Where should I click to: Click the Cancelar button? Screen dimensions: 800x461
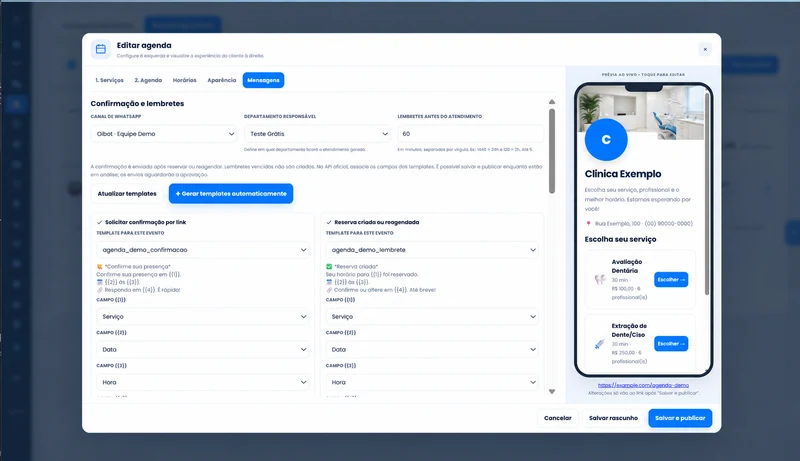pos(558,418)
